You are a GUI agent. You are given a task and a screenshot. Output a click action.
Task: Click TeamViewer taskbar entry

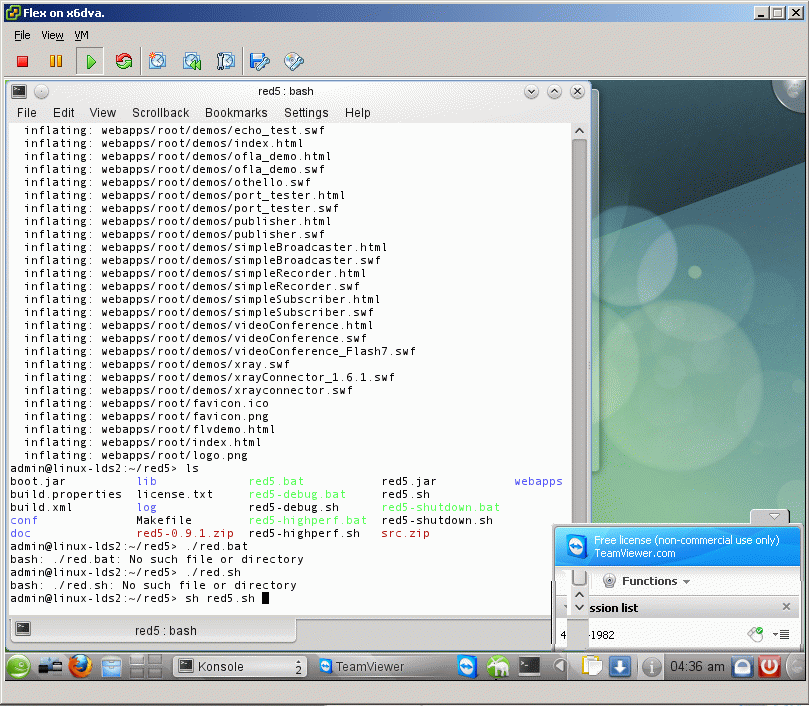point(362,666)
